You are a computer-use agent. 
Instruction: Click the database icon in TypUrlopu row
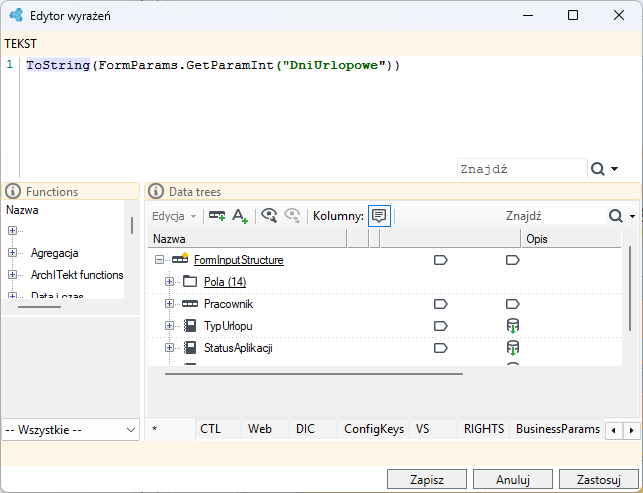point(513,326)
